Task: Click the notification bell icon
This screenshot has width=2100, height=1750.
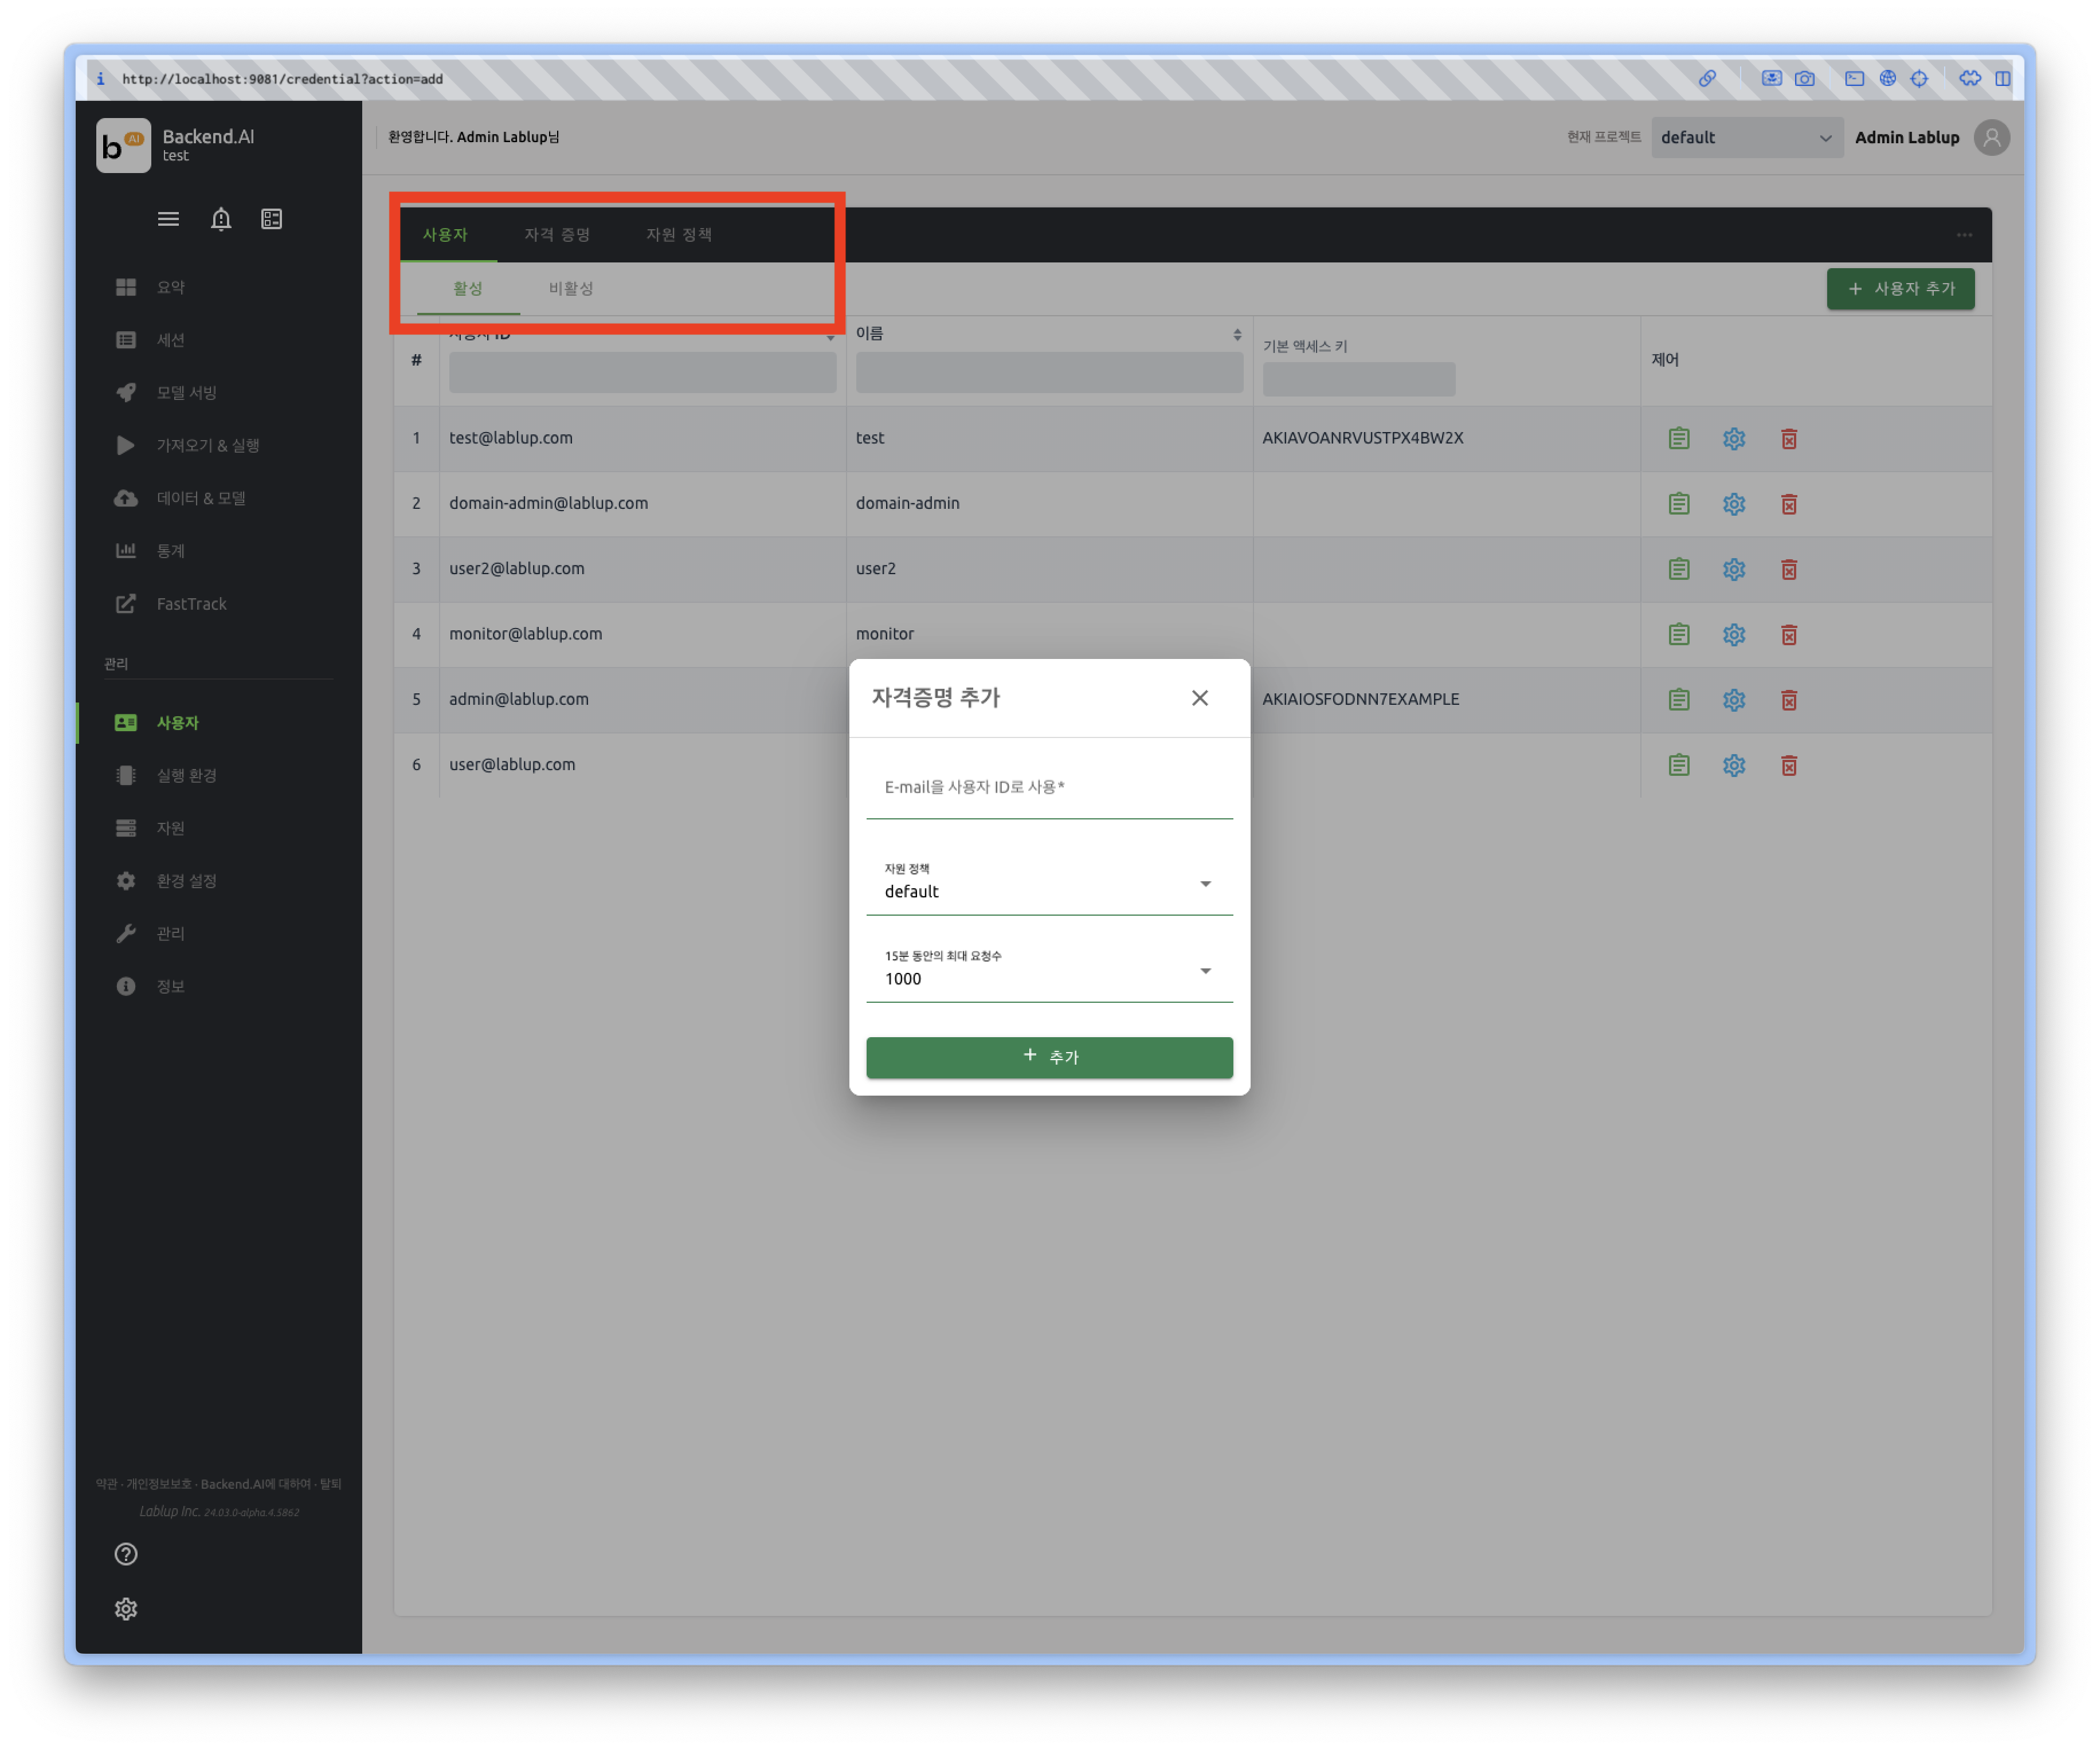Action: point(221,219)
